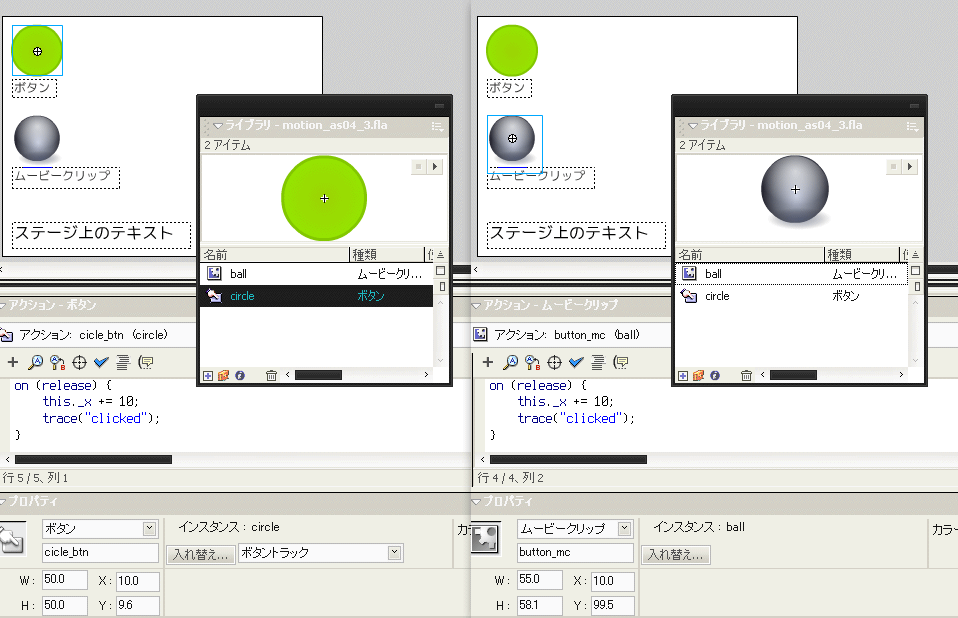
Task: Open the ボタン symbol behavior dropdown
Action: tap(100, 528)
